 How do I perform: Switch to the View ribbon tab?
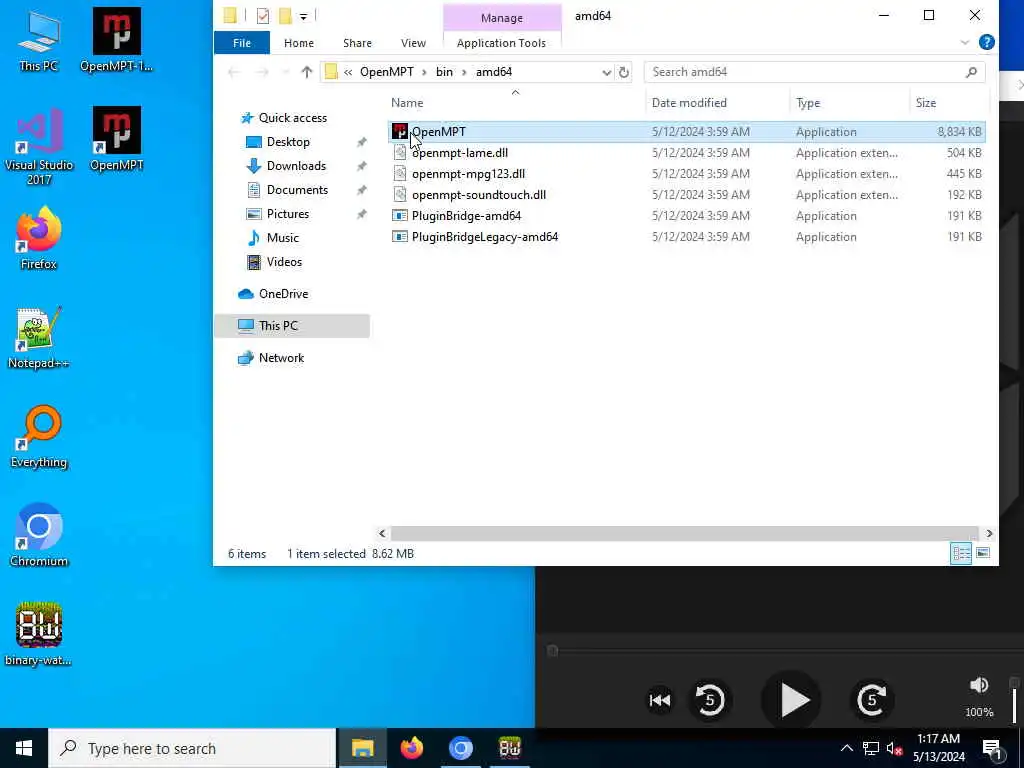413,43
